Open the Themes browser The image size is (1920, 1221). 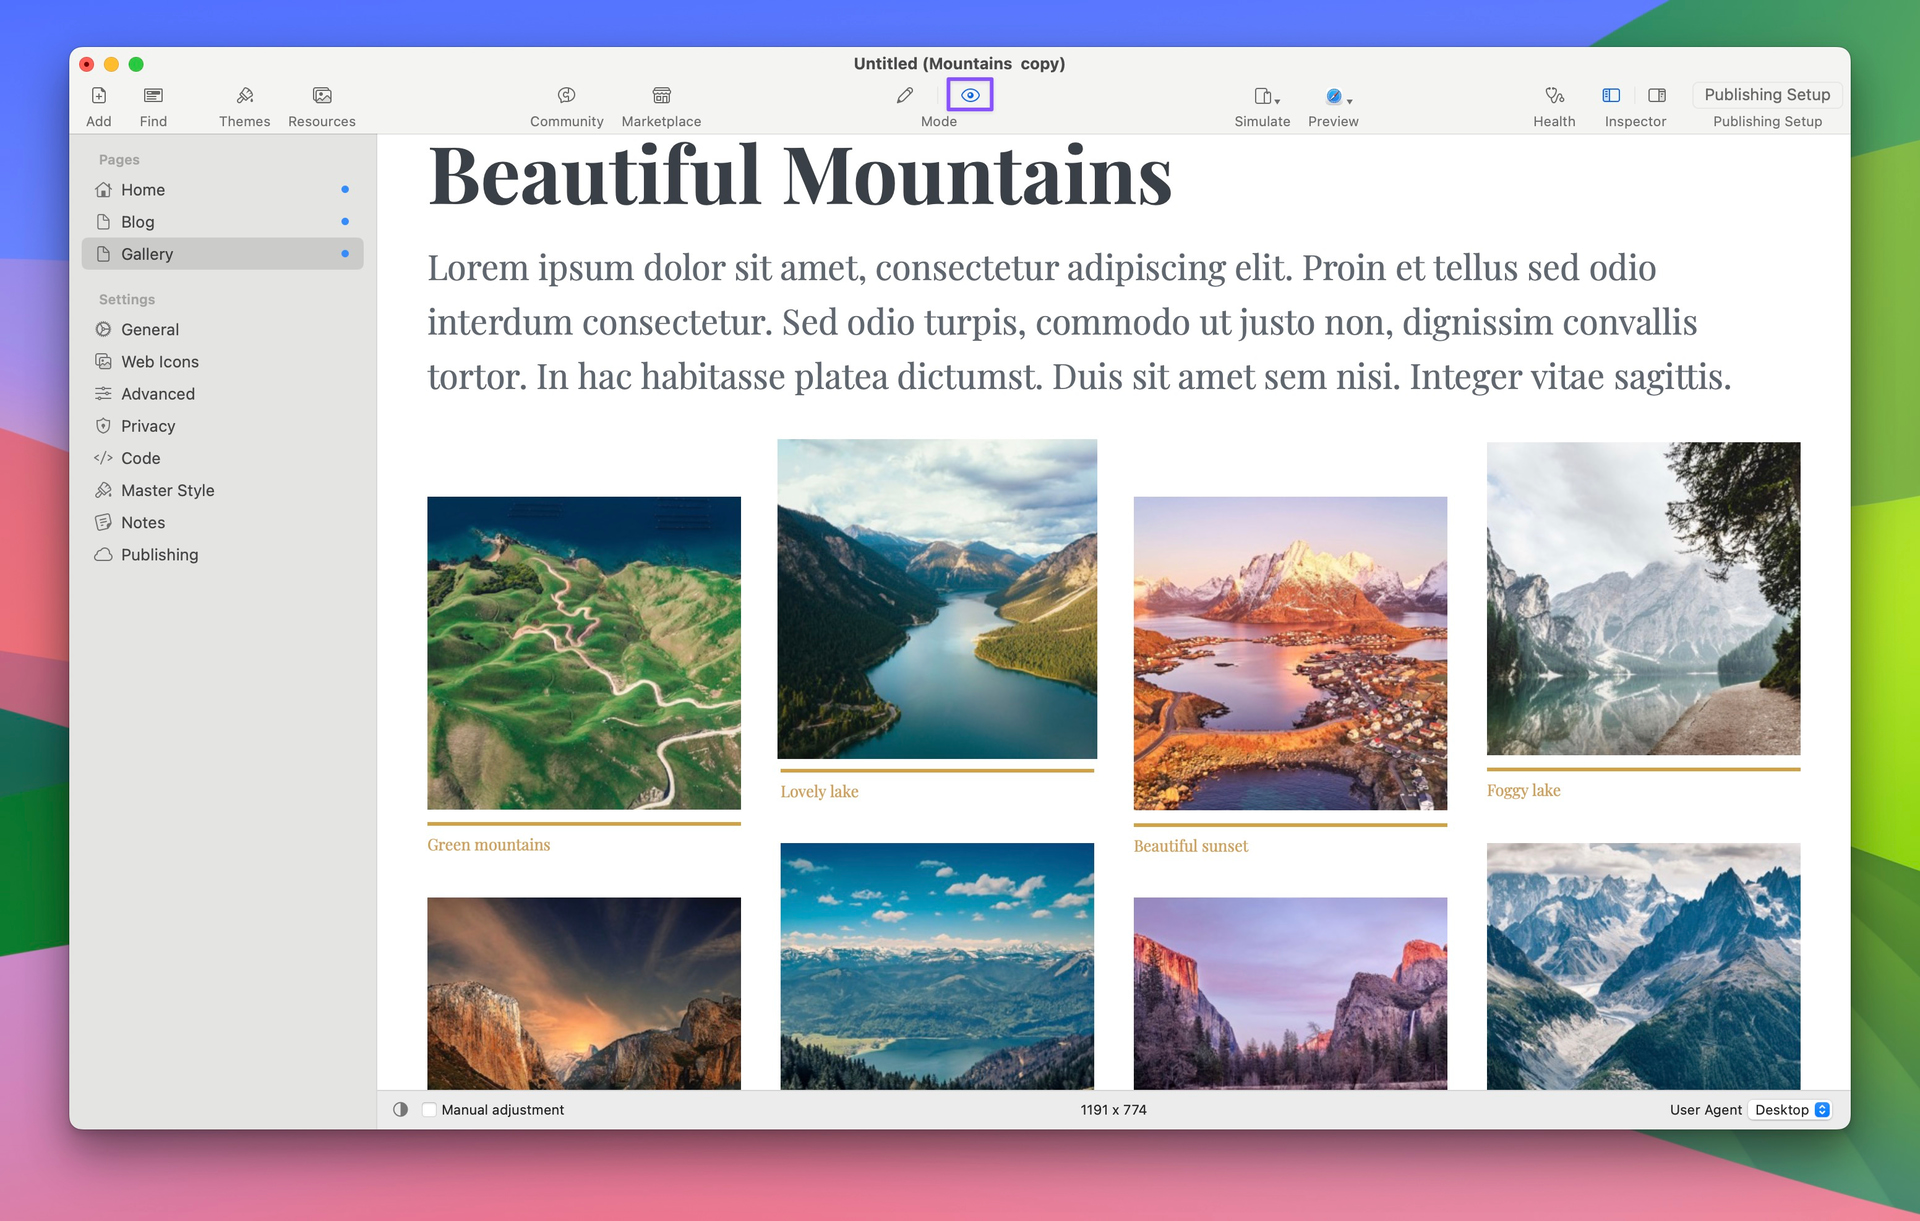click(x=244, y=96)
